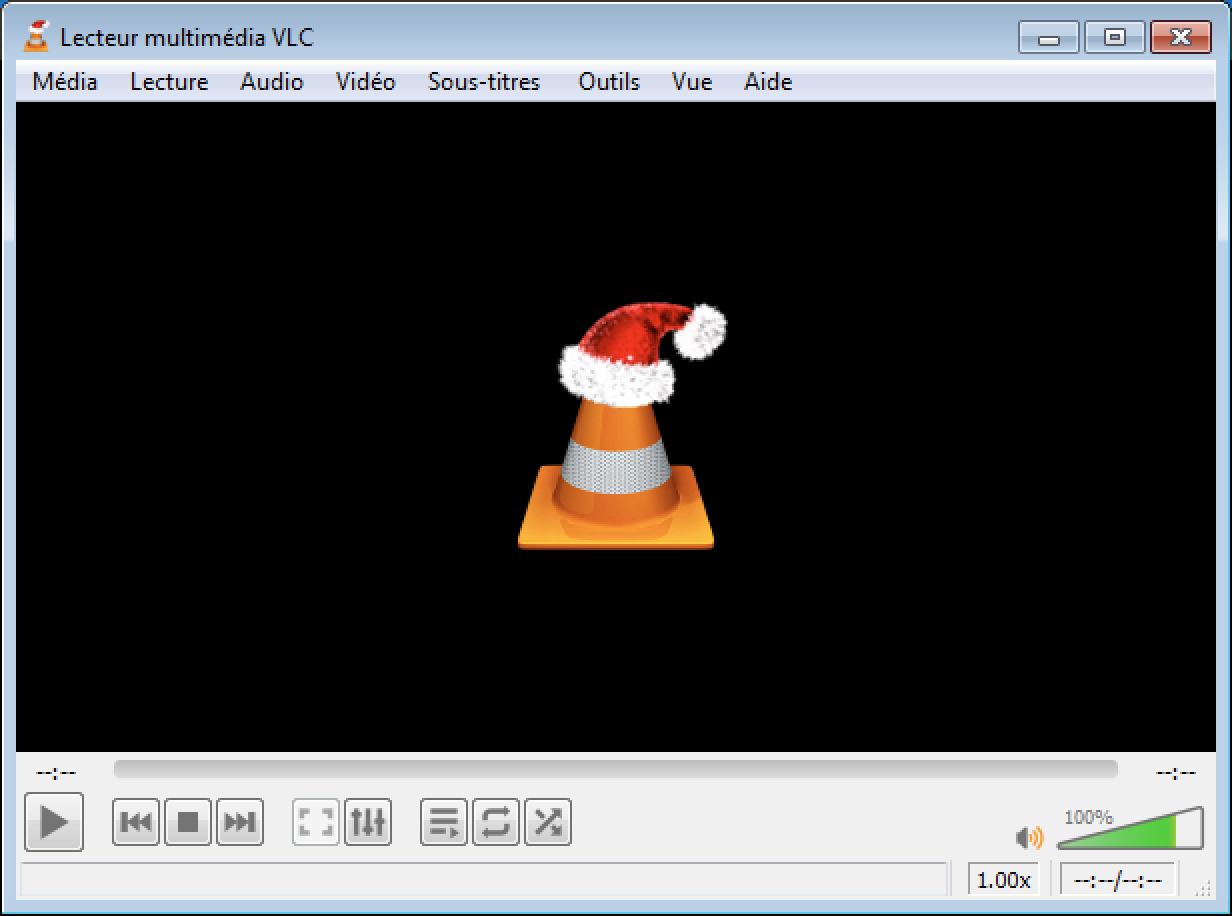Open the Audio menu
The image size is (1232, 916).
coord(272,82)
